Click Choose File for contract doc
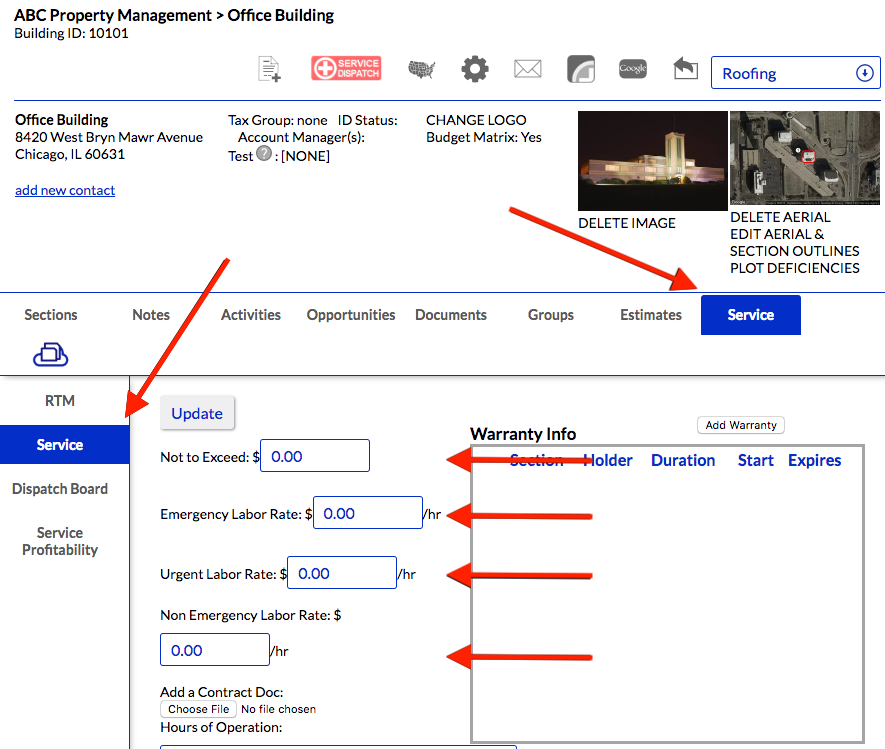Screen dimensions: 885x749 coord(198,709)
